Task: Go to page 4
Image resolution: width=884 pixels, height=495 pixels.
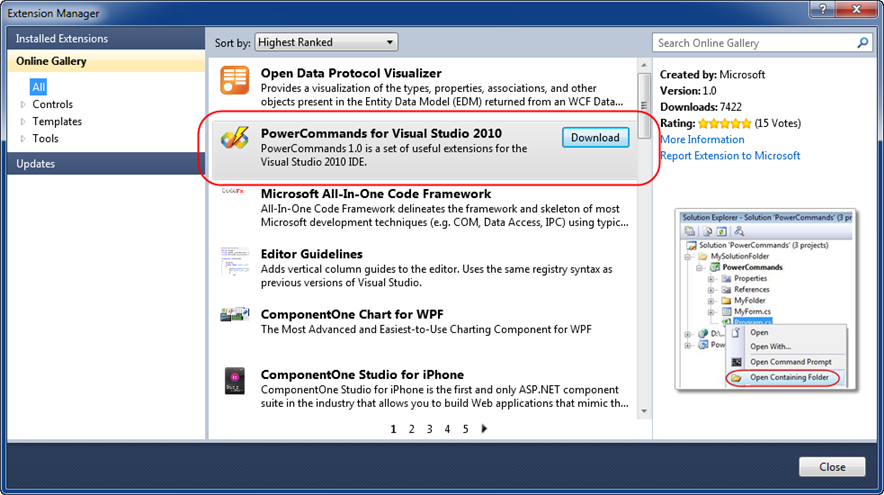Action: point(447,429)
